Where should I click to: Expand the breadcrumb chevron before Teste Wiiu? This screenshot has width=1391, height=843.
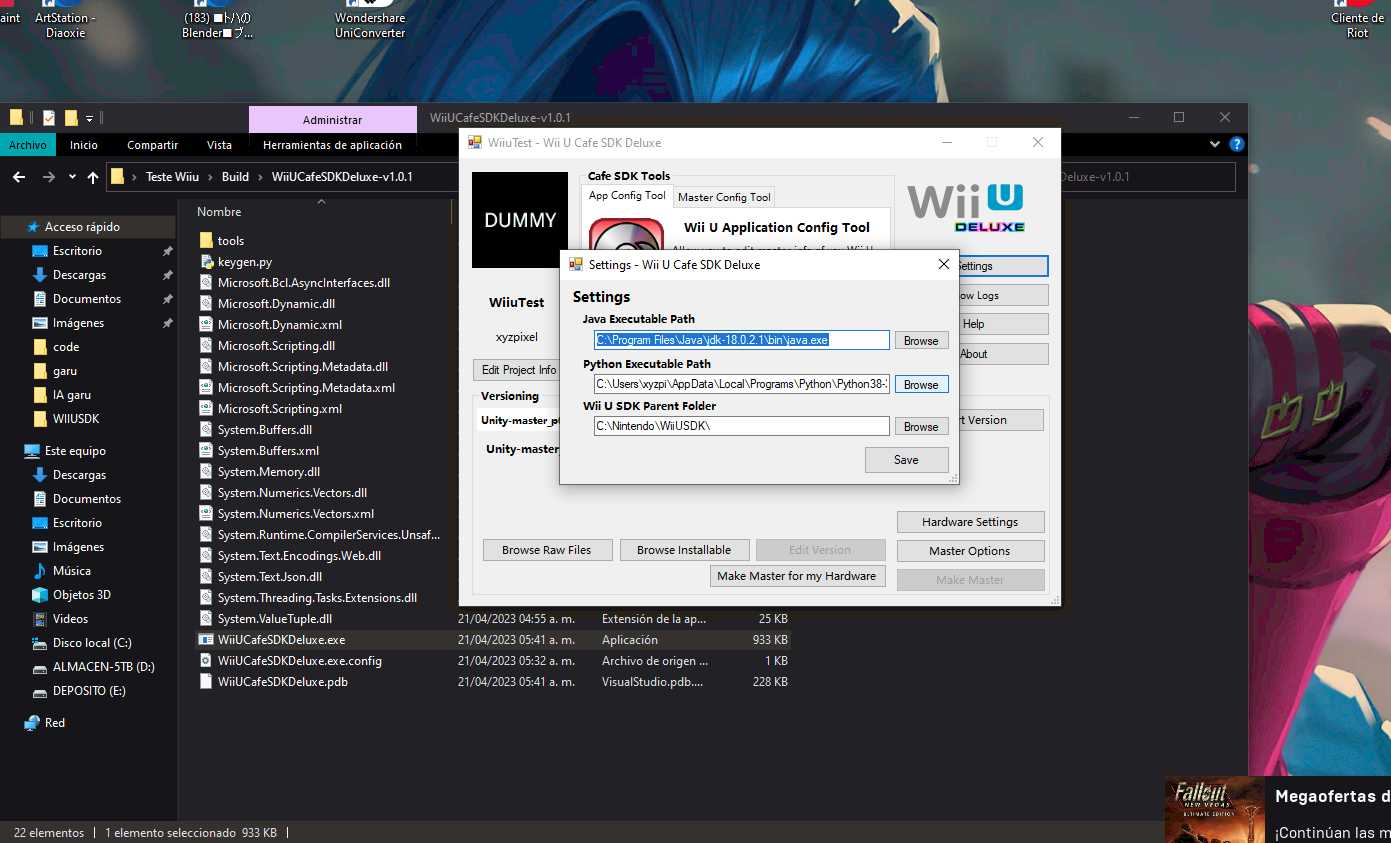[x=135, y=177]
